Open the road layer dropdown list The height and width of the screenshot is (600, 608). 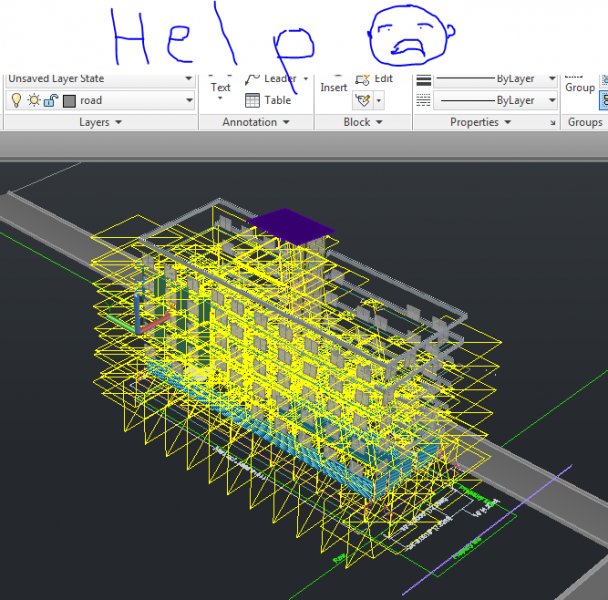click(188, 100)
